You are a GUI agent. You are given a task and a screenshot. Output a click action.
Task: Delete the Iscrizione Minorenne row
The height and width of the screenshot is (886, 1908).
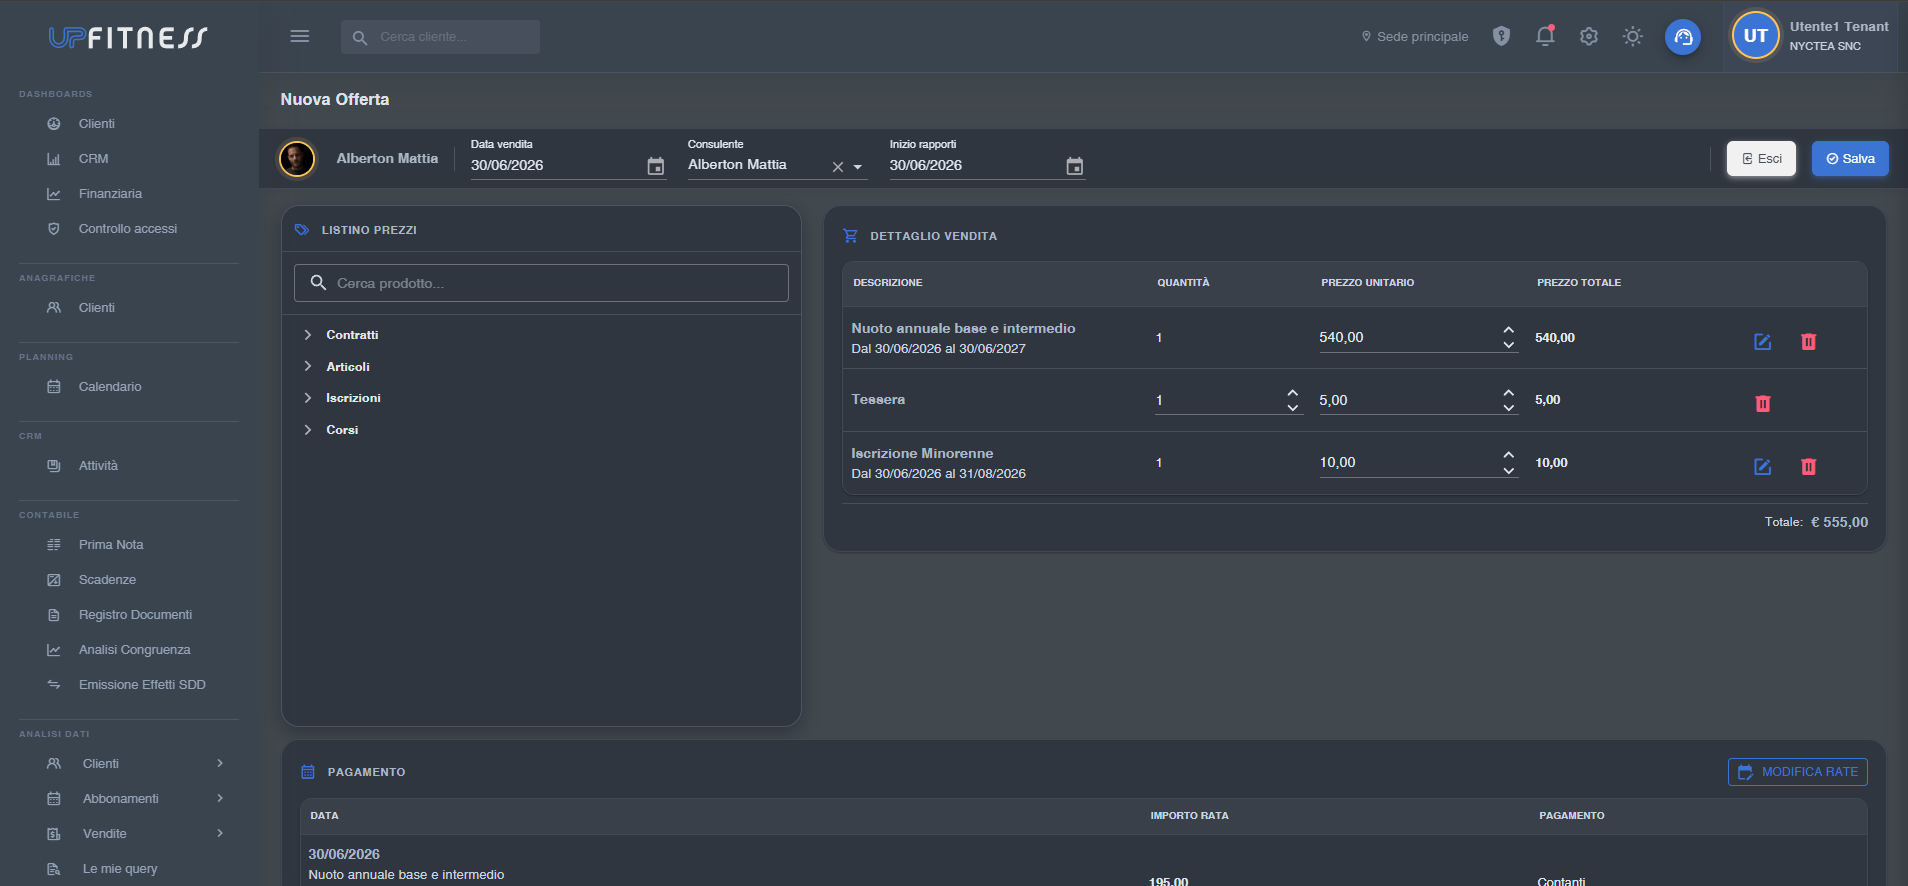click(x=1809, y=467)
